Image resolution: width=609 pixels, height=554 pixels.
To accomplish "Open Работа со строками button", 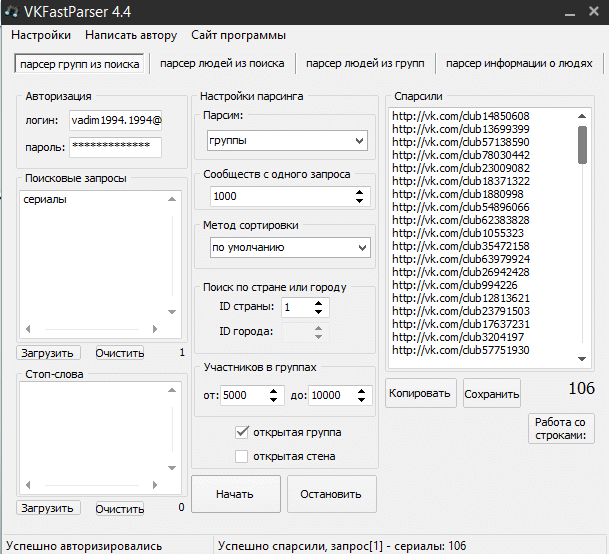I will (561, 429).
